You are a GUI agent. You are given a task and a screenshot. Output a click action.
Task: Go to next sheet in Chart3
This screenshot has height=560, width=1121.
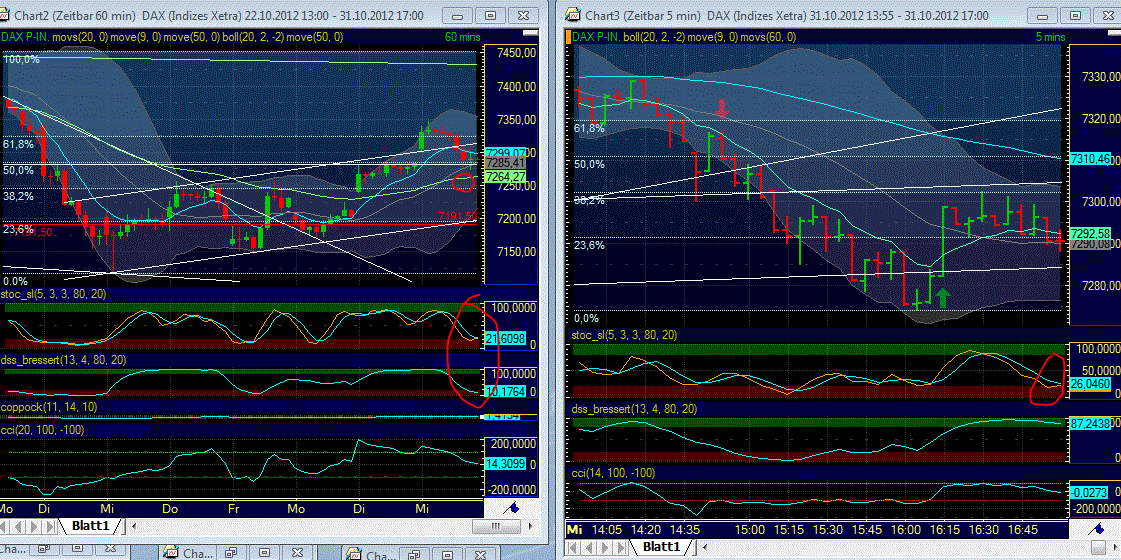(605, 548)
